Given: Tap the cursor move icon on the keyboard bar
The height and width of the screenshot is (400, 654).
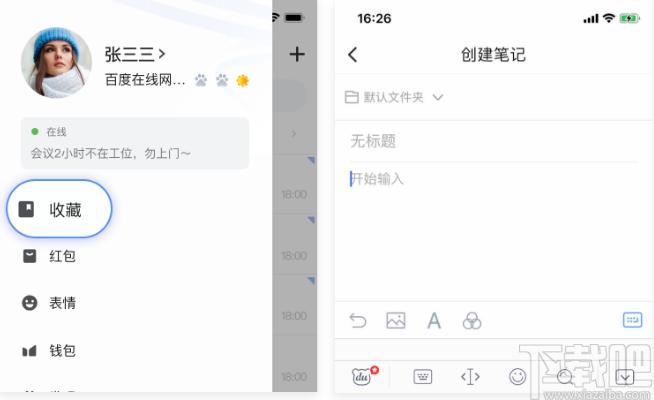Looking at the screenshot, I should pos(470,377).
